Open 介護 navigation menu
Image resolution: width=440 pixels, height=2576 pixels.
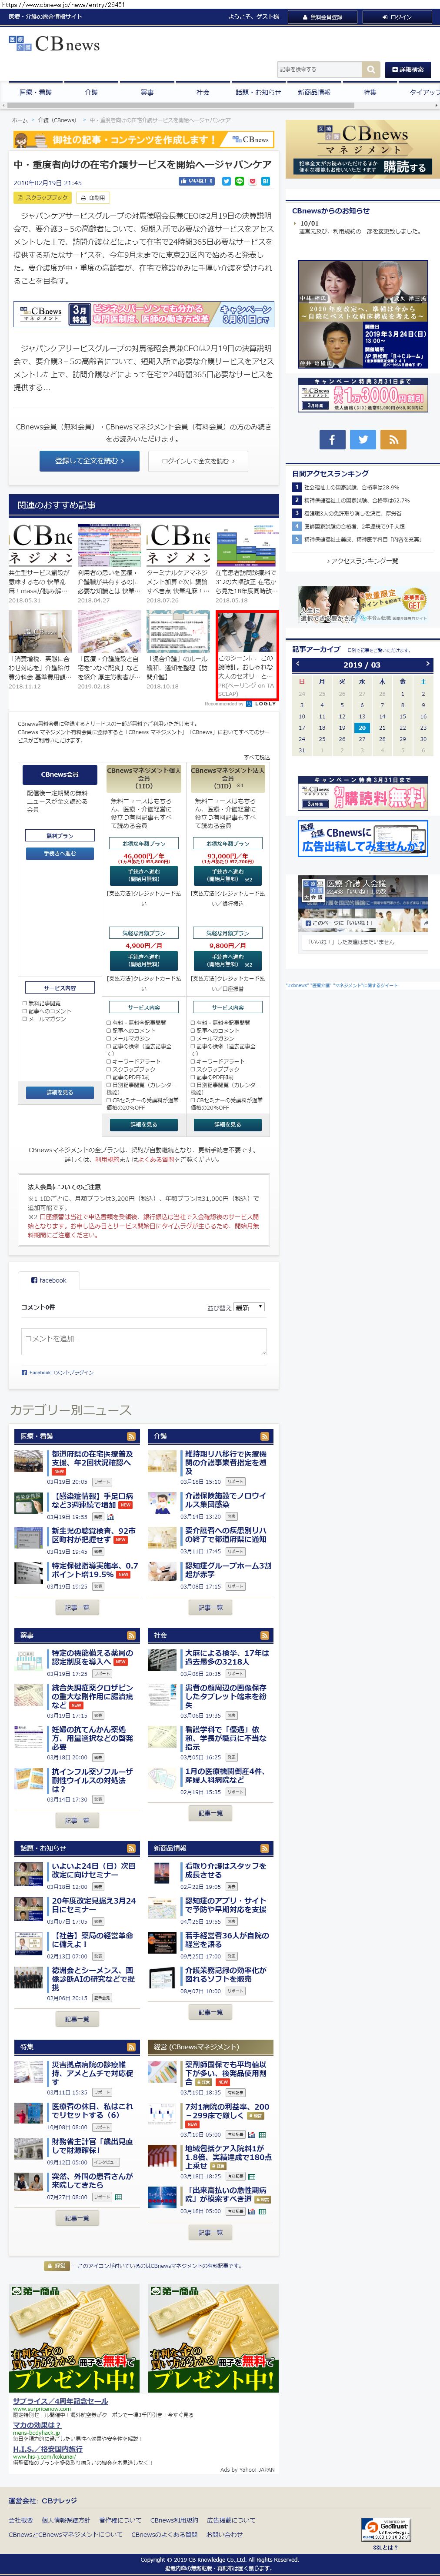[91, 92]
